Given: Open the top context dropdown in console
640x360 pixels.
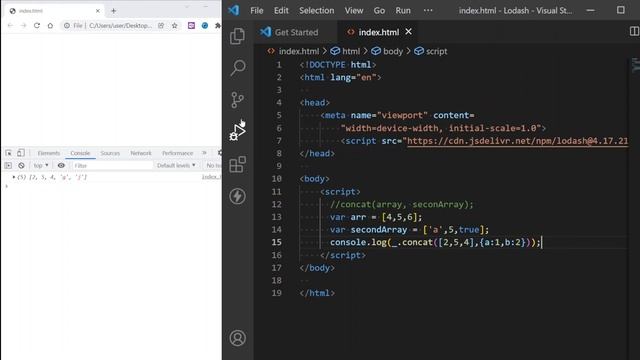Looking at the screenshot, I should click(41, 165).
